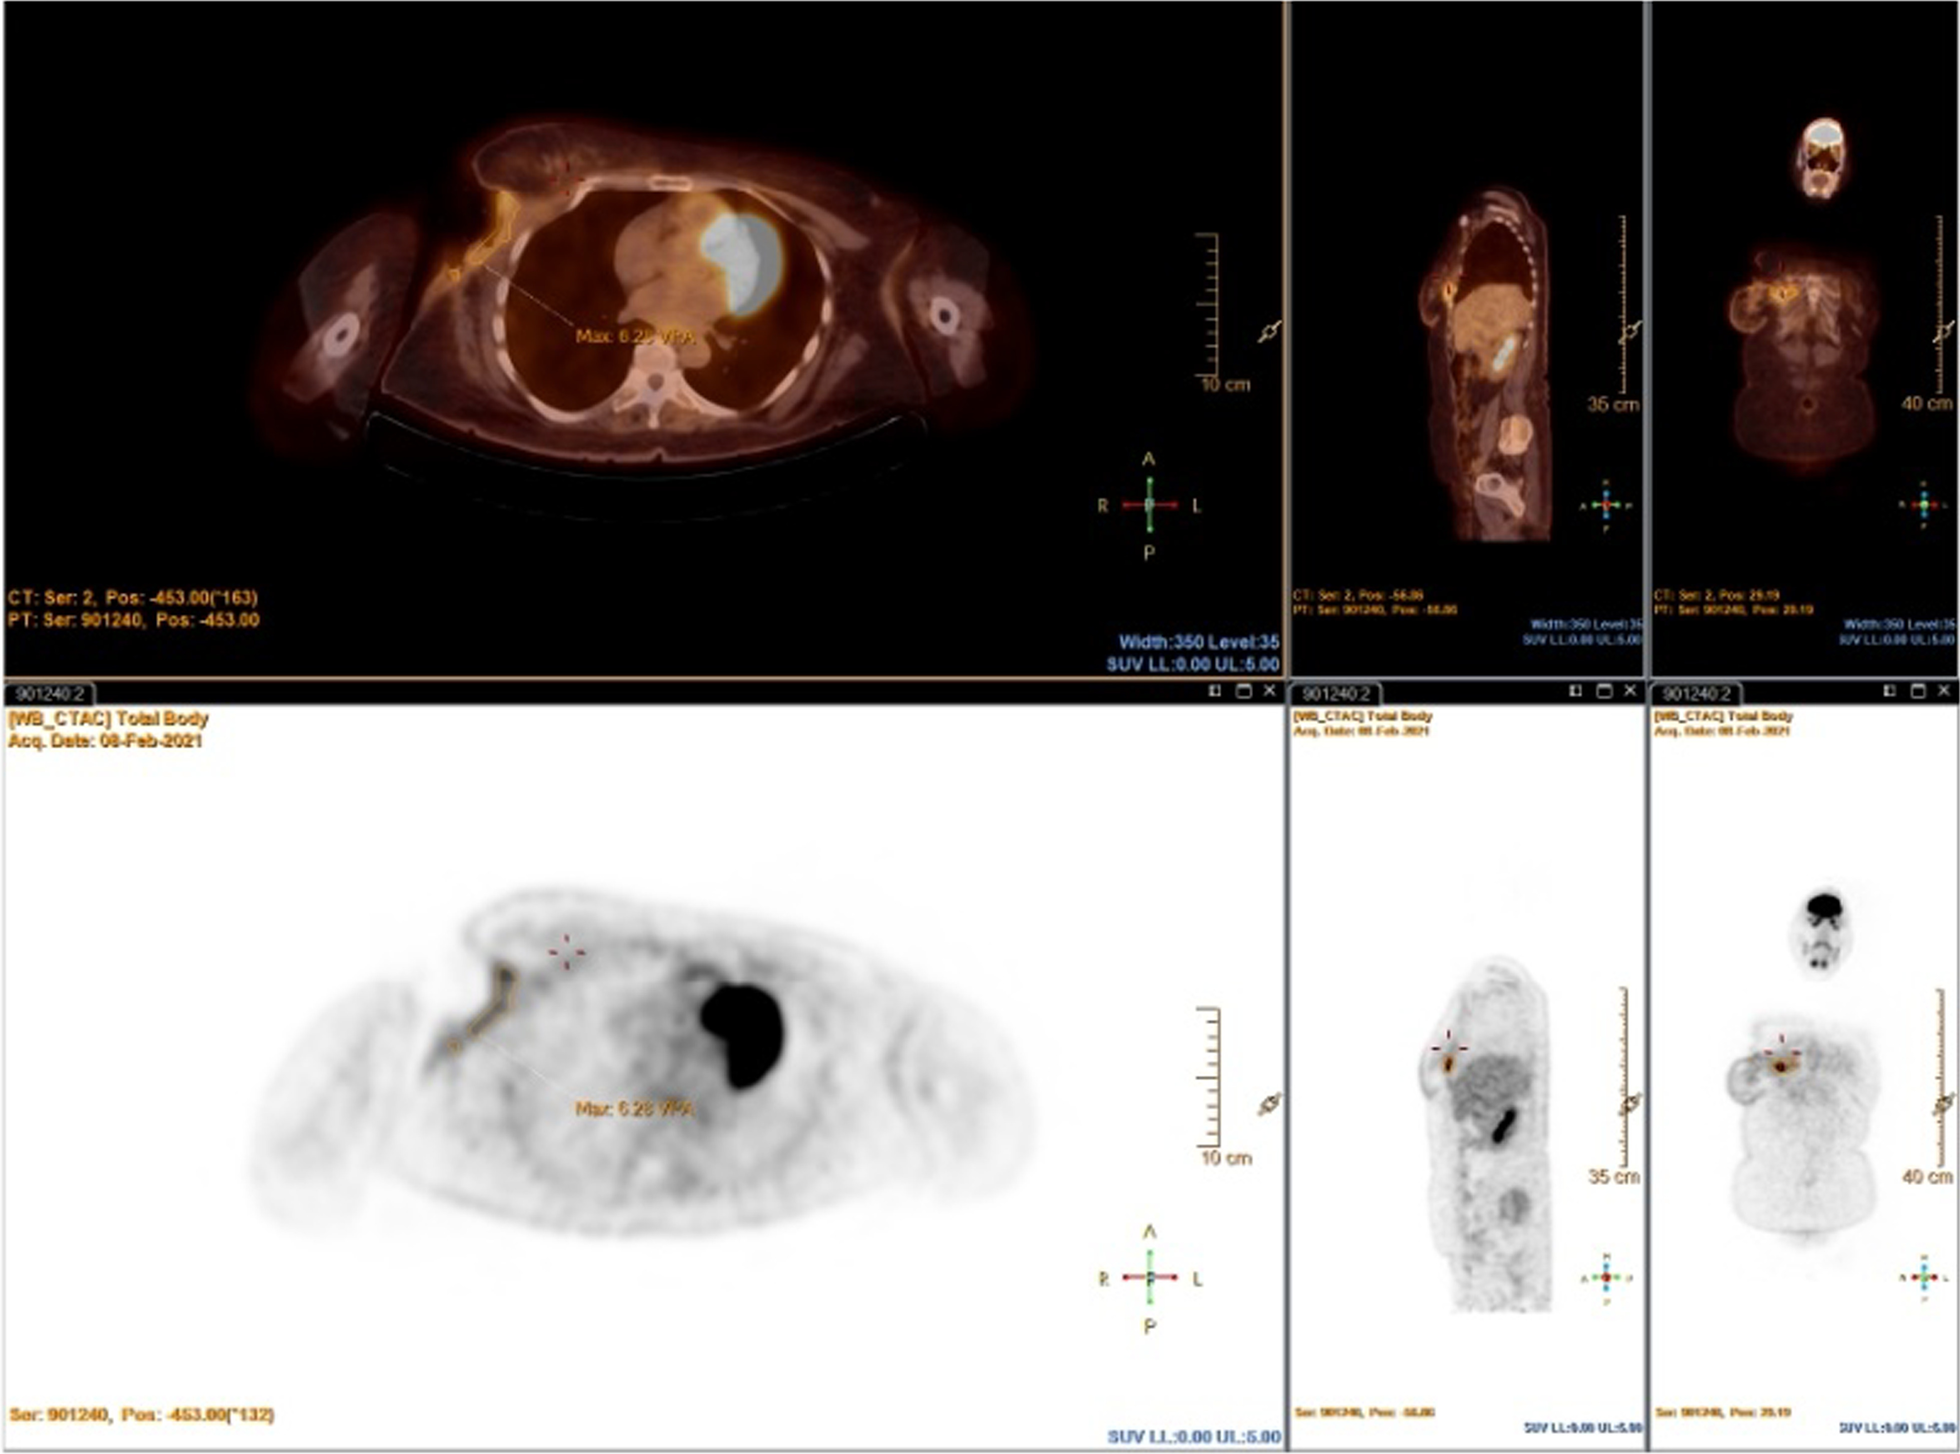Click 'Max: 6.28 VPA' label in axial PET view
Image resolution: width=1960 pixels, height=1454 pixels.
[634, 1109]
